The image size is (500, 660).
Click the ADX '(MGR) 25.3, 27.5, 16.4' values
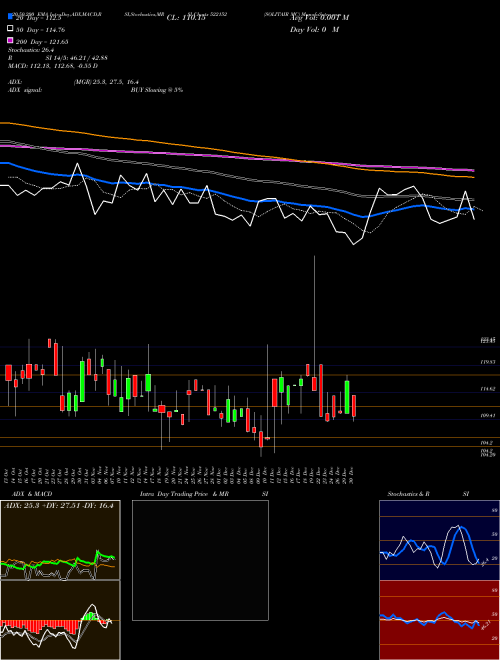point(106,82)
